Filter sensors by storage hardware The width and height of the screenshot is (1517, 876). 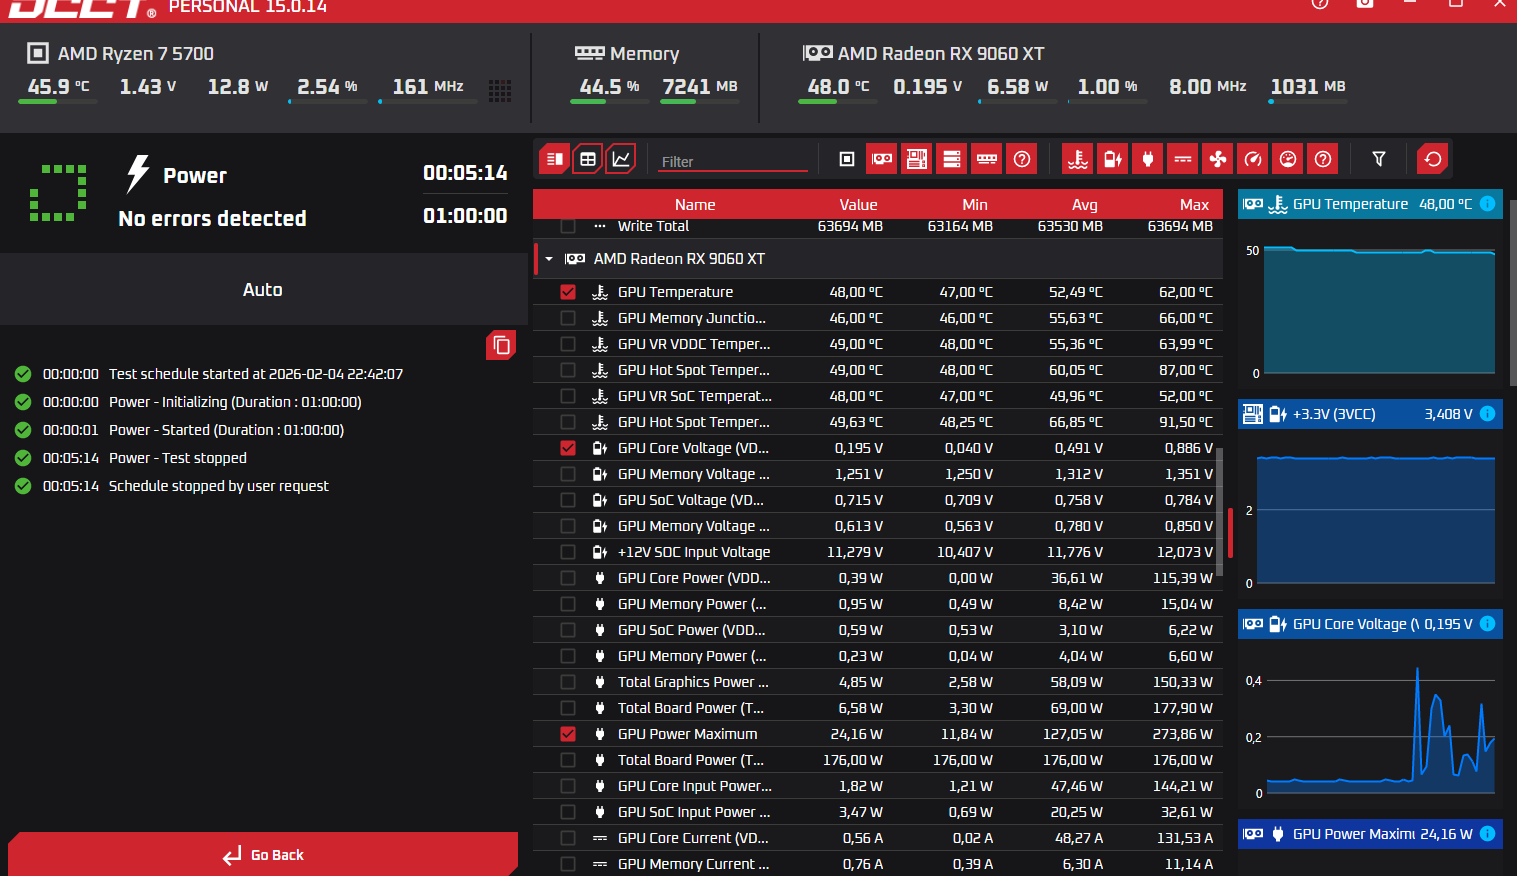952,159
